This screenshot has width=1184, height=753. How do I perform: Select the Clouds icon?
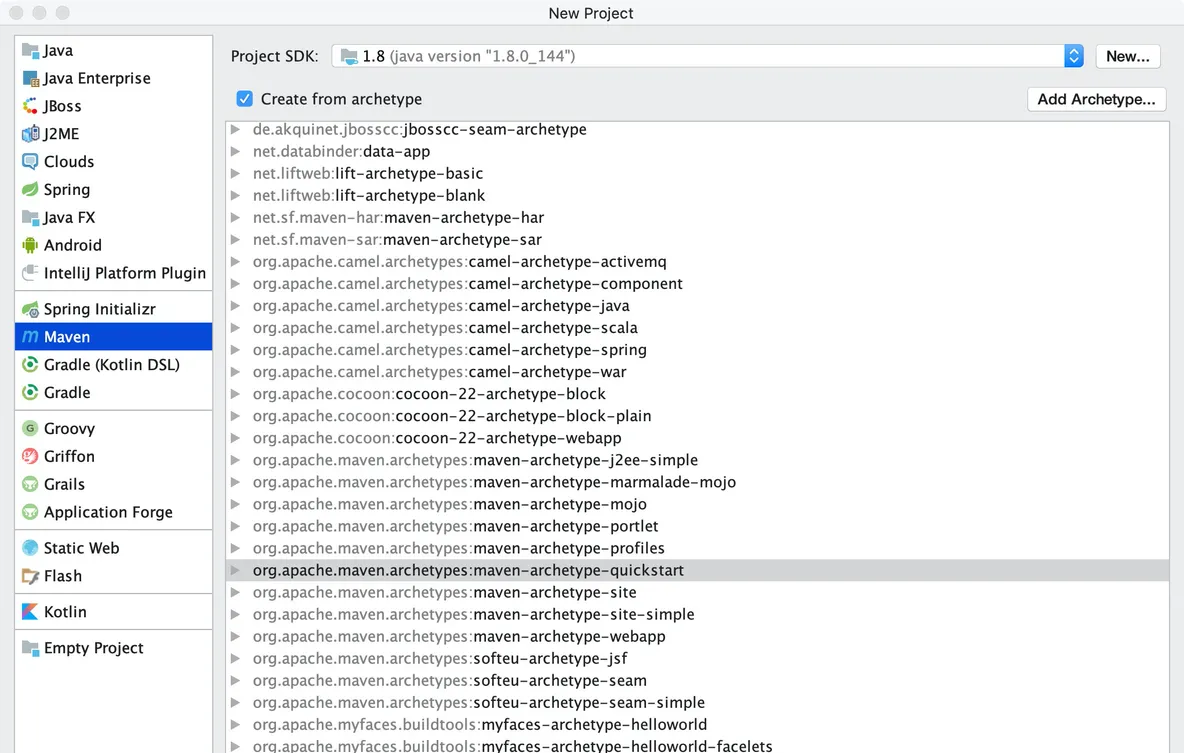point(30,162)
